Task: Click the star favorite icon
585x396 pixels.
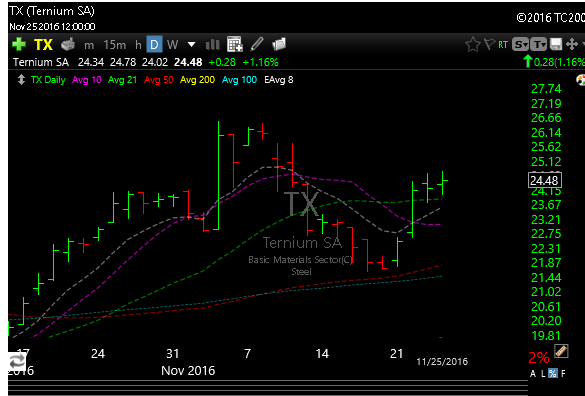Action: [473, 45]
